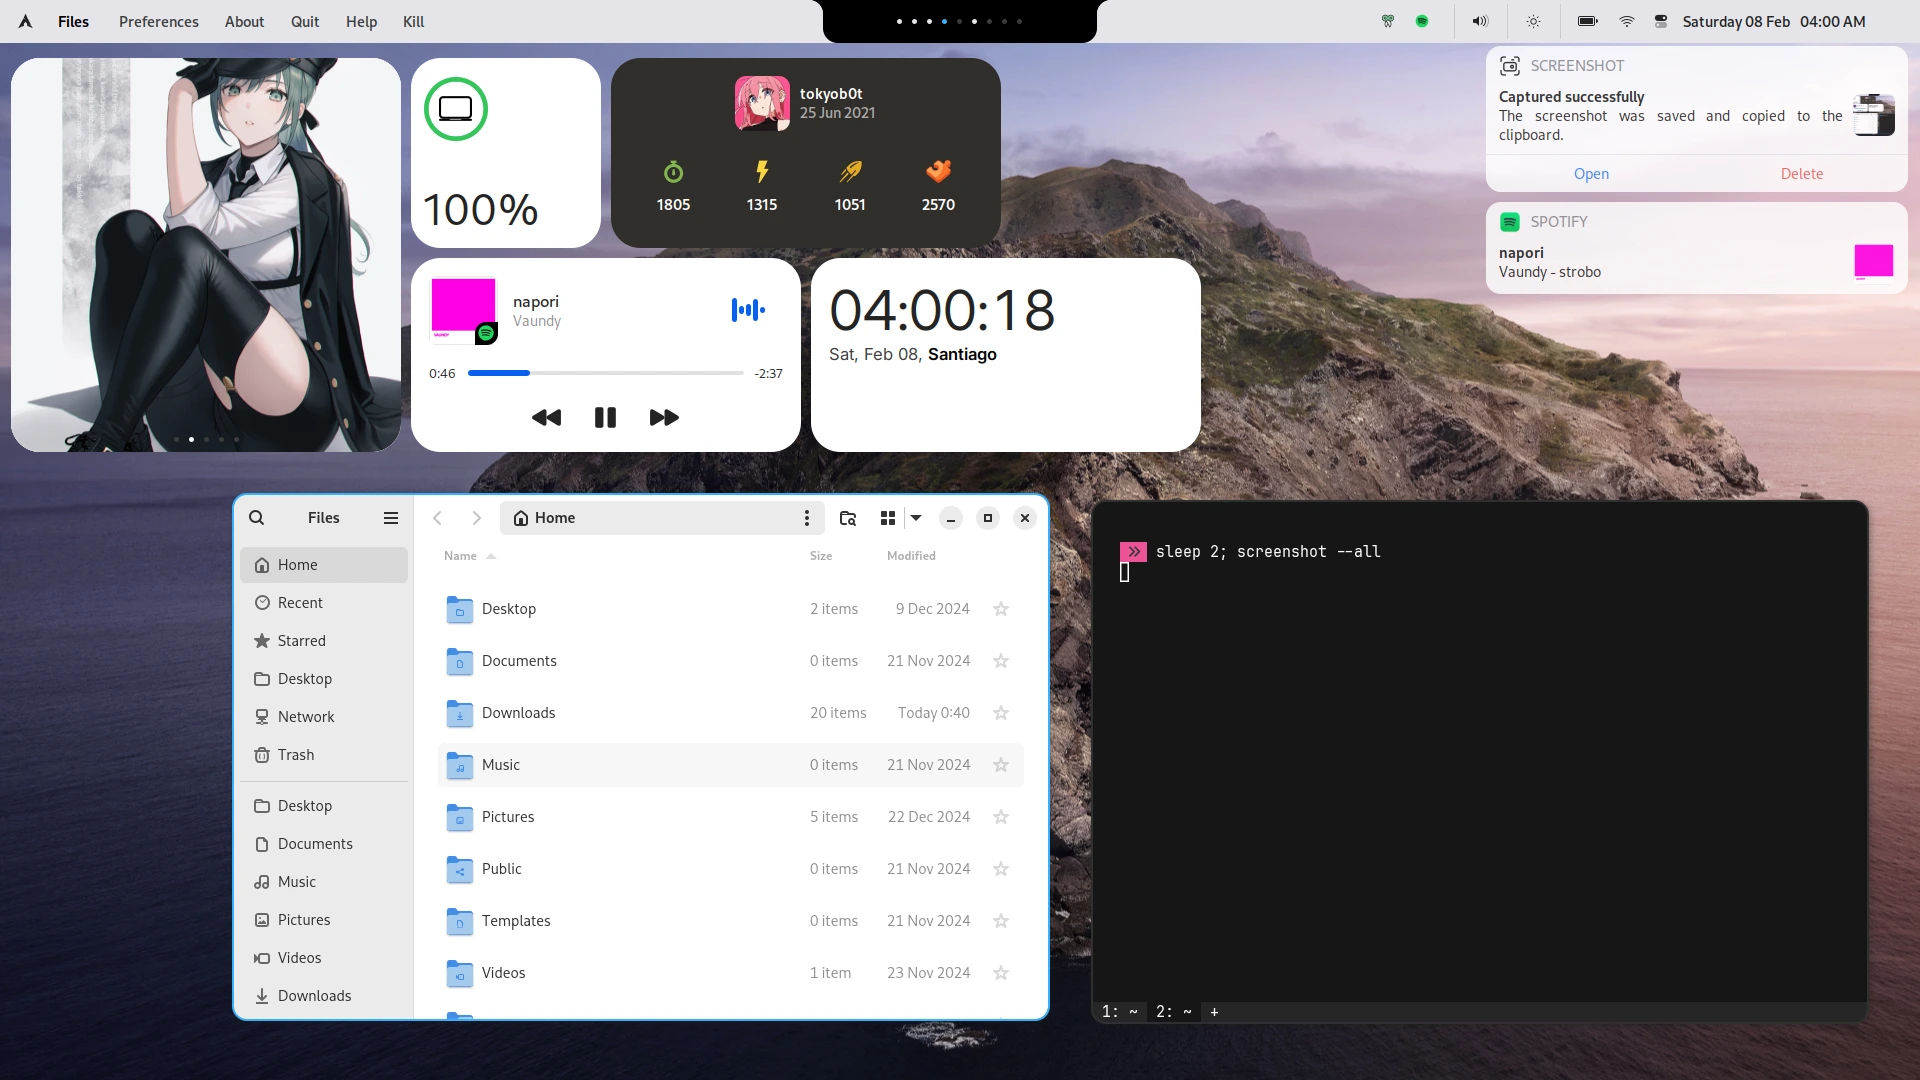
Task: Star the Public folder row
Action: (1001, 869)
